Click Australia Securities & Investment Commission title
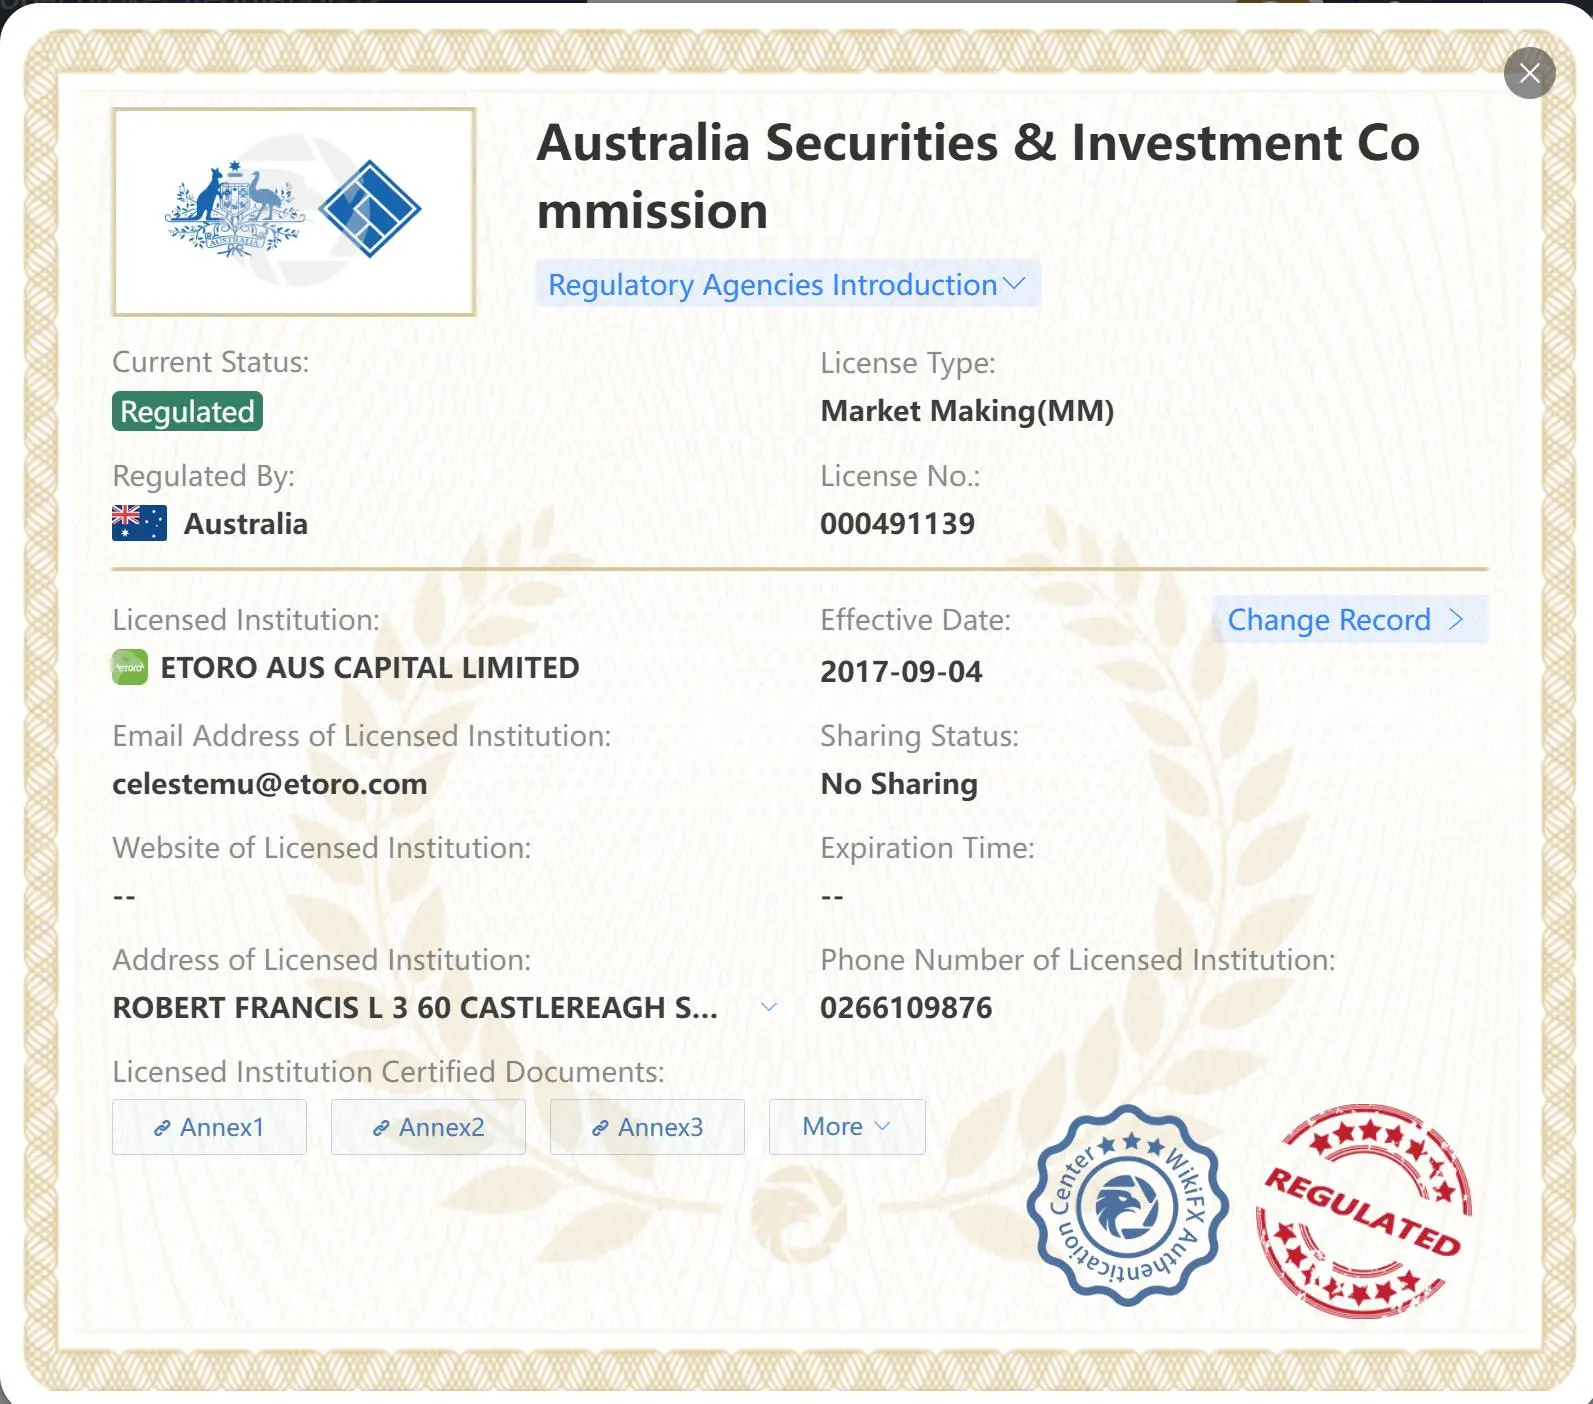The height and width of the screenshot is (1404, 1593). pos(978,176)
